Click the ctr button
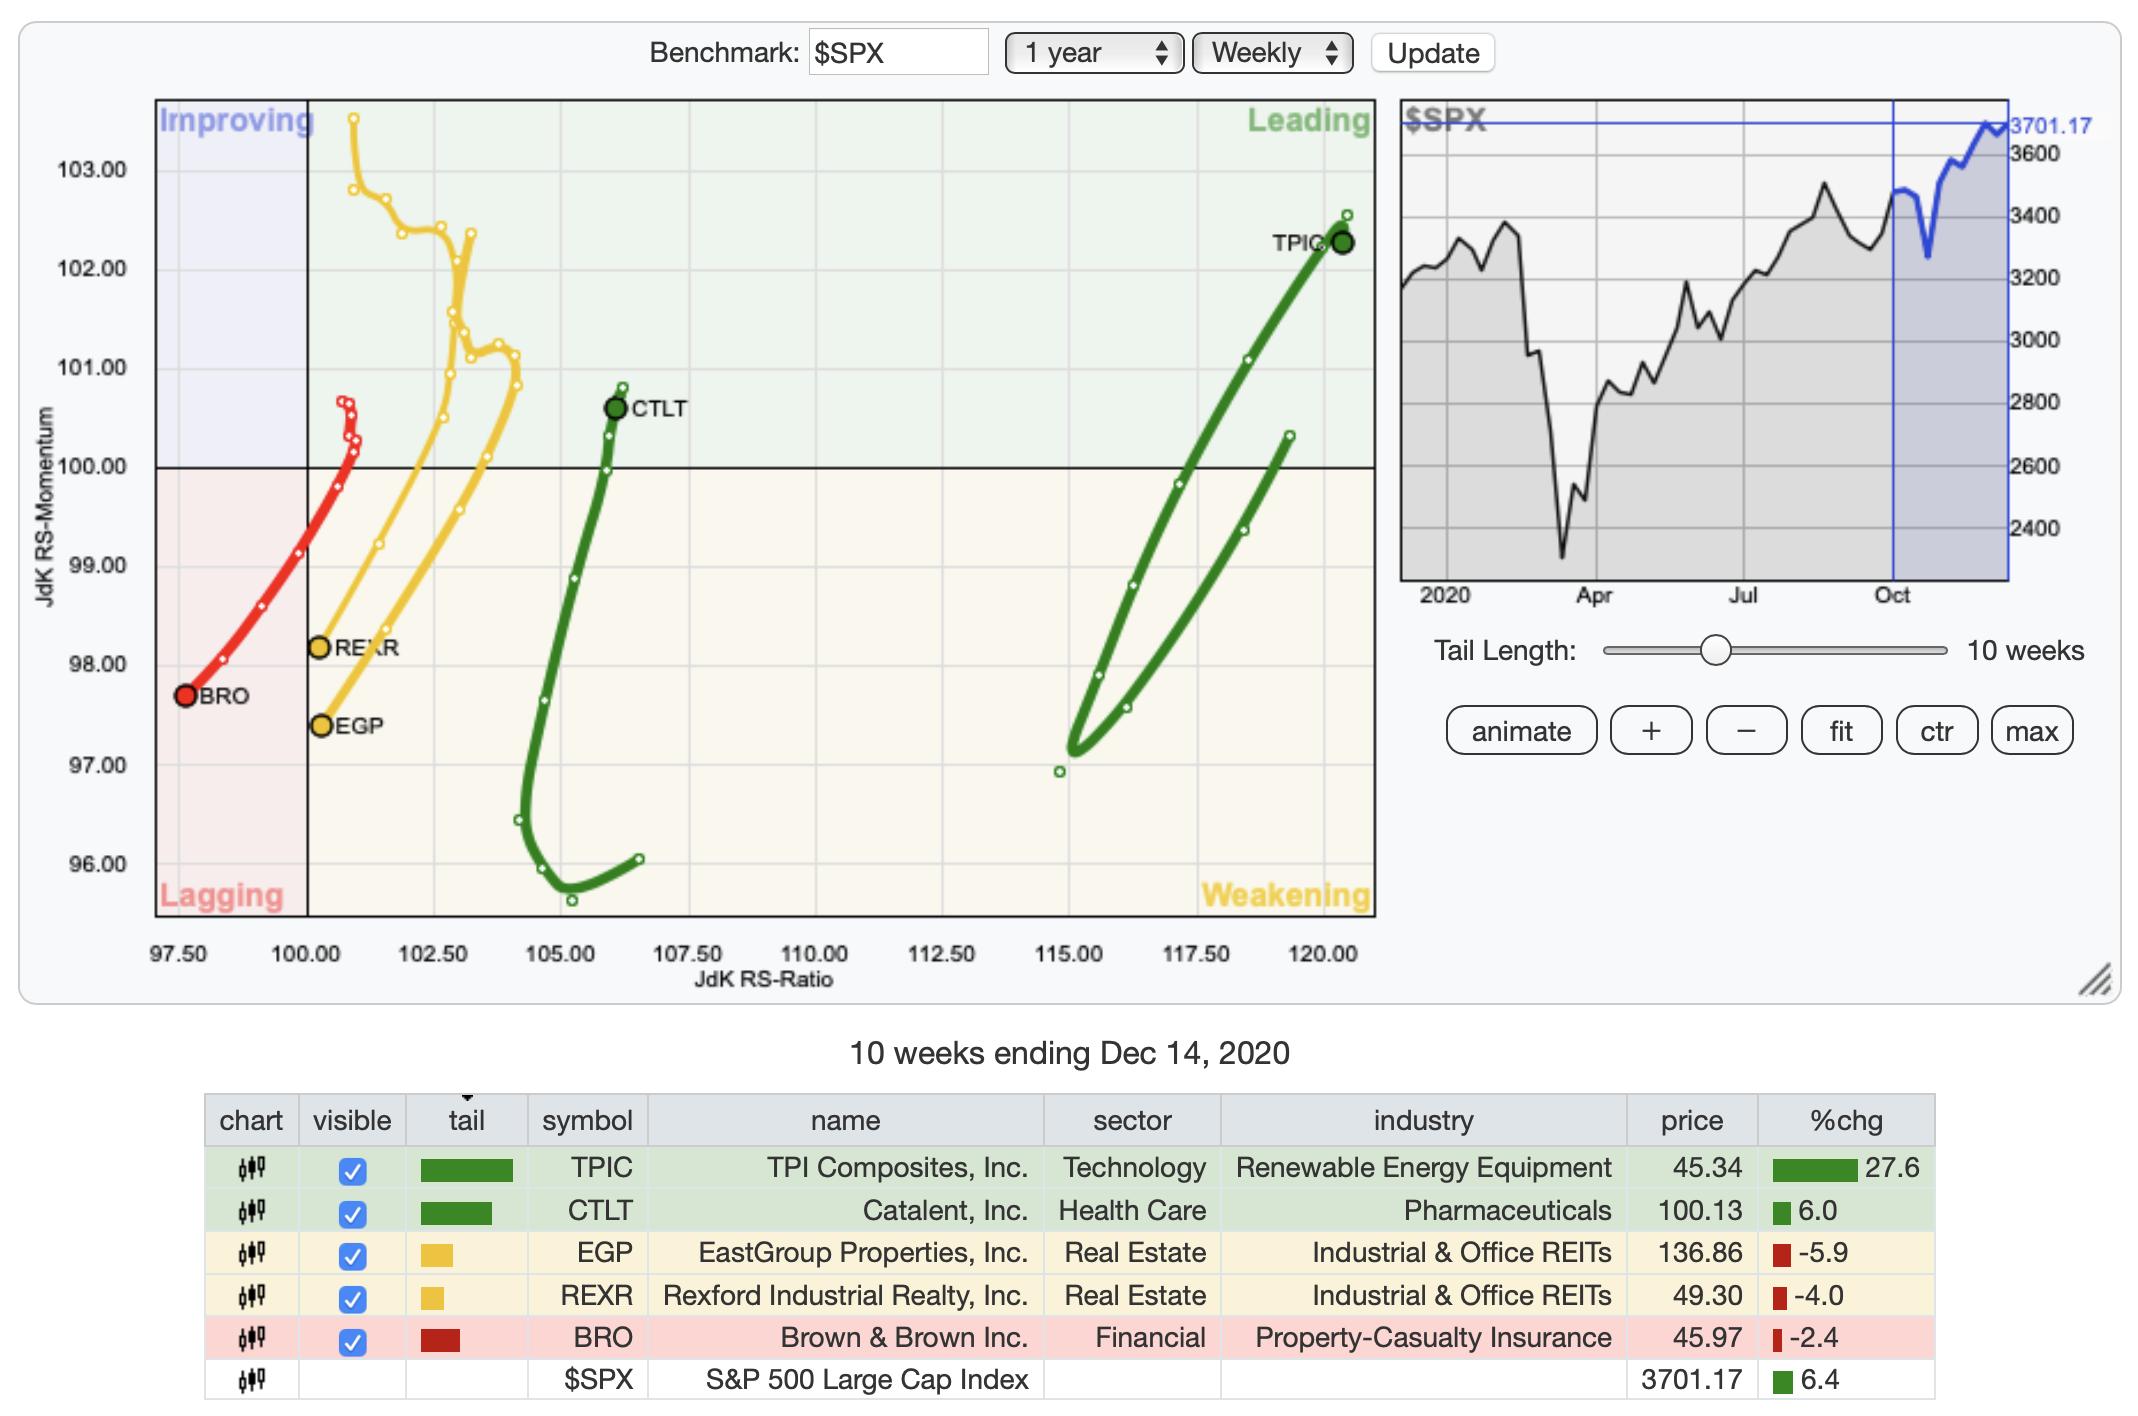The image size is (2138, 1416). pos(1936,731)
